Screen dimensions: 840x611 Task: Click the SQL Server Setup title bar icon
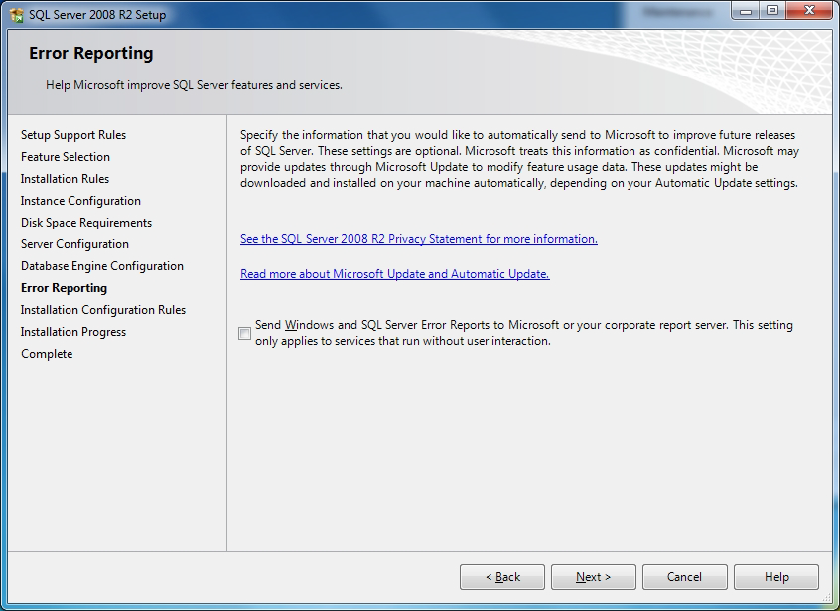(17, 15)
